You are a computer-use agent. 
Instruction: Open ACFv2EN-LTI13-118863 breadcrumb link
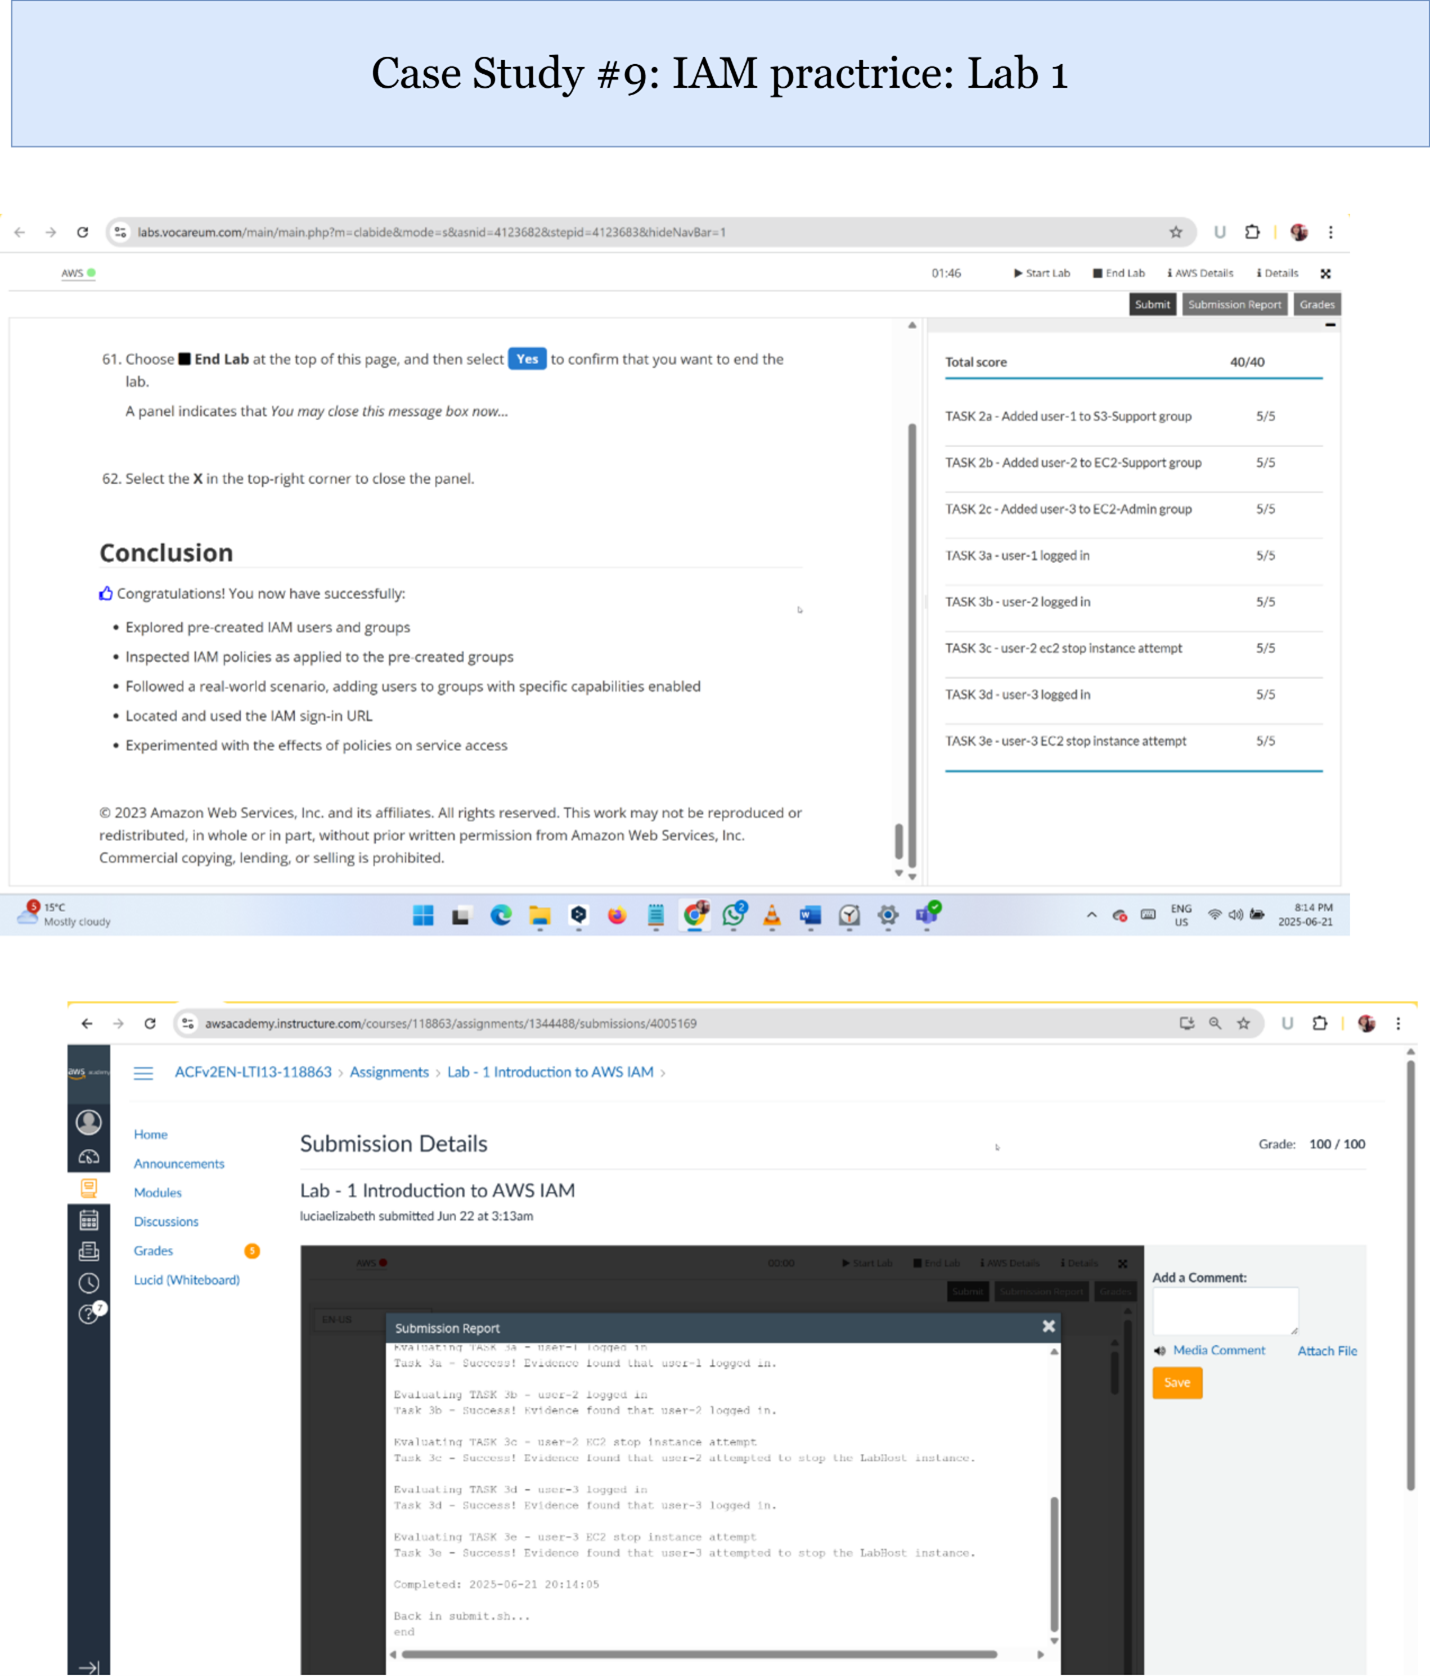[253, 1072]
